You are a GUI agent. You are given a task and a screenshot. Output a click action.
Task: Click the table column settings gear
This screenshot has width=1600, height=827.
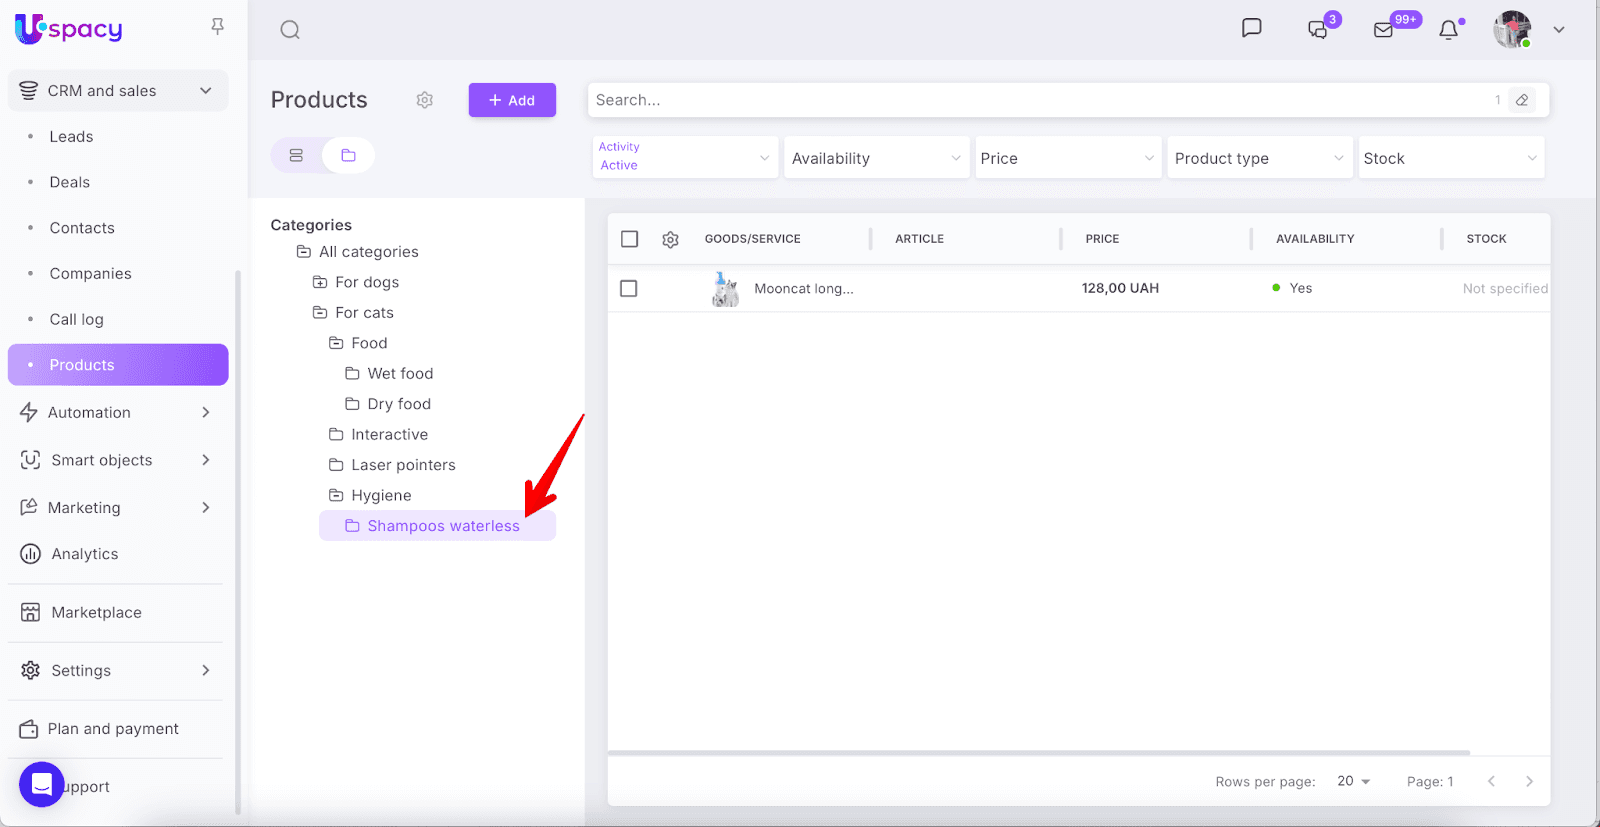click(x=670, y=239)
